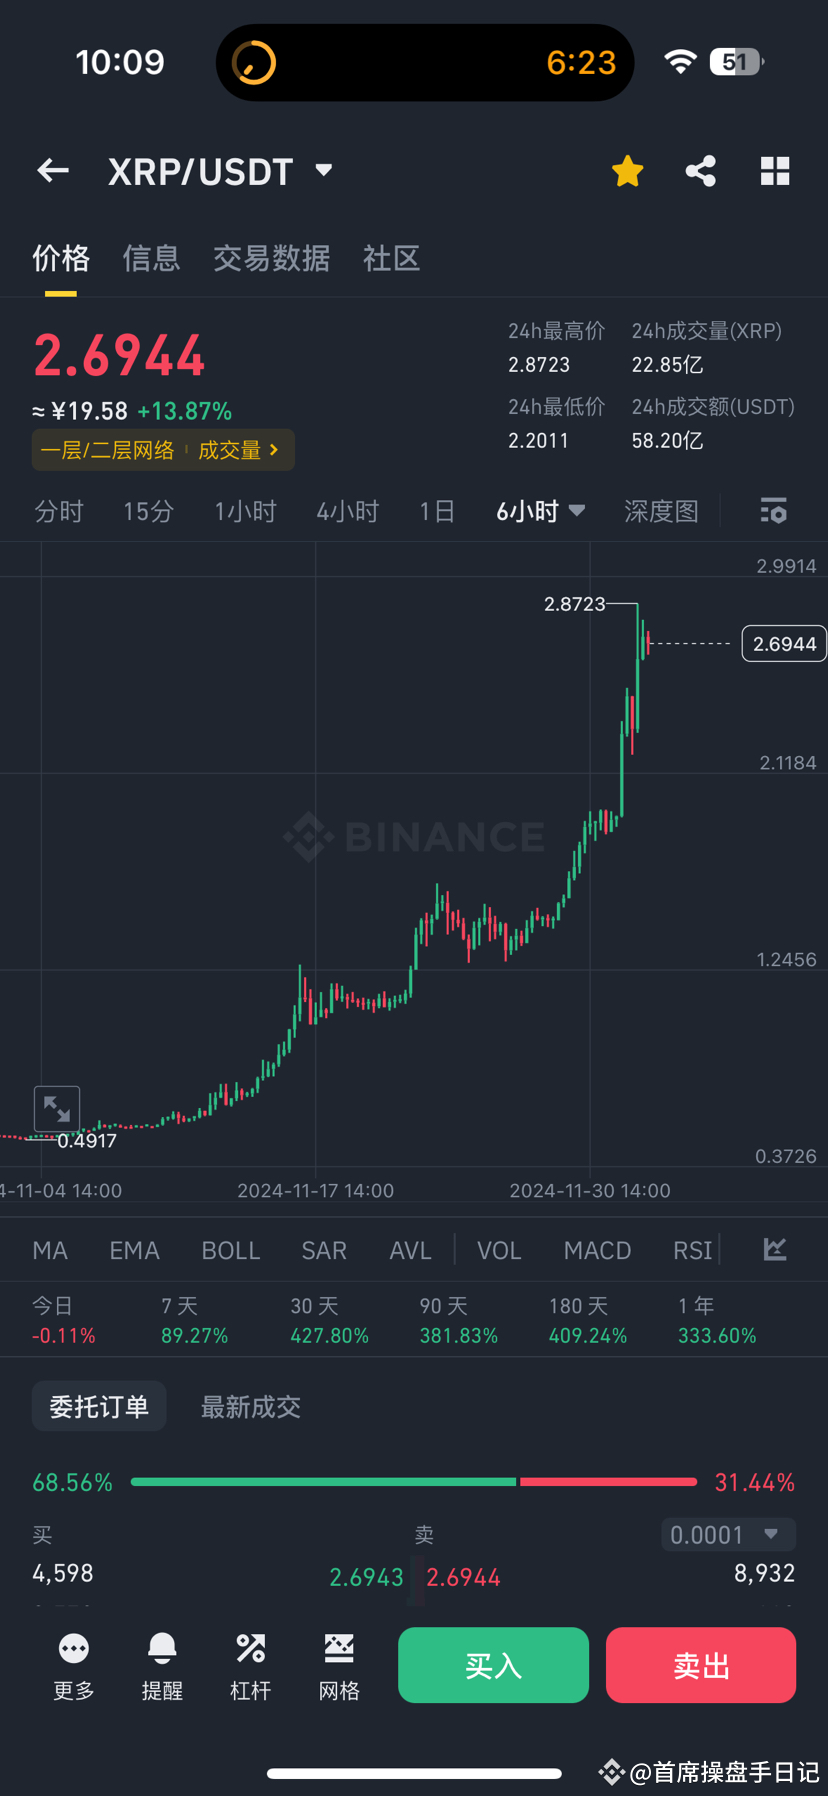Tap the back arrow to exit the chart
The image size is (828, 1796).
click(x=52, y=170)
